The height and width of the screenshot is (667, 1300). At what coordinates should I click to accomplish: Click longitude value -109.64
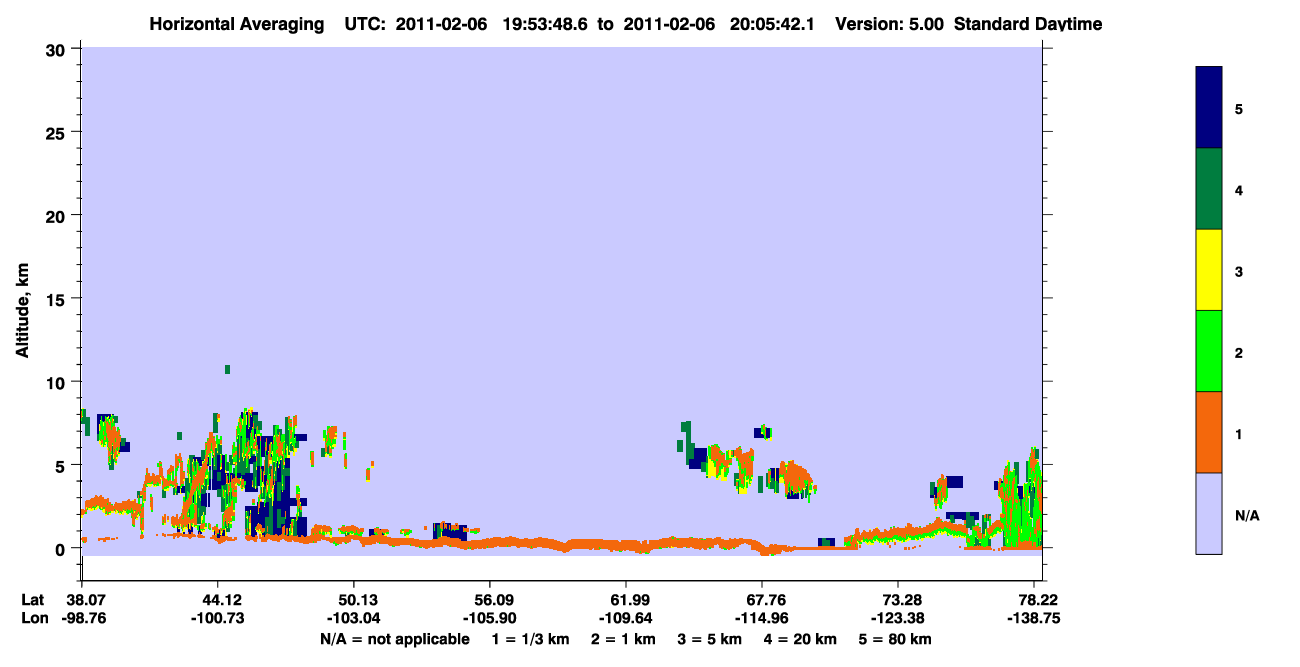click(x=625, y=618)
